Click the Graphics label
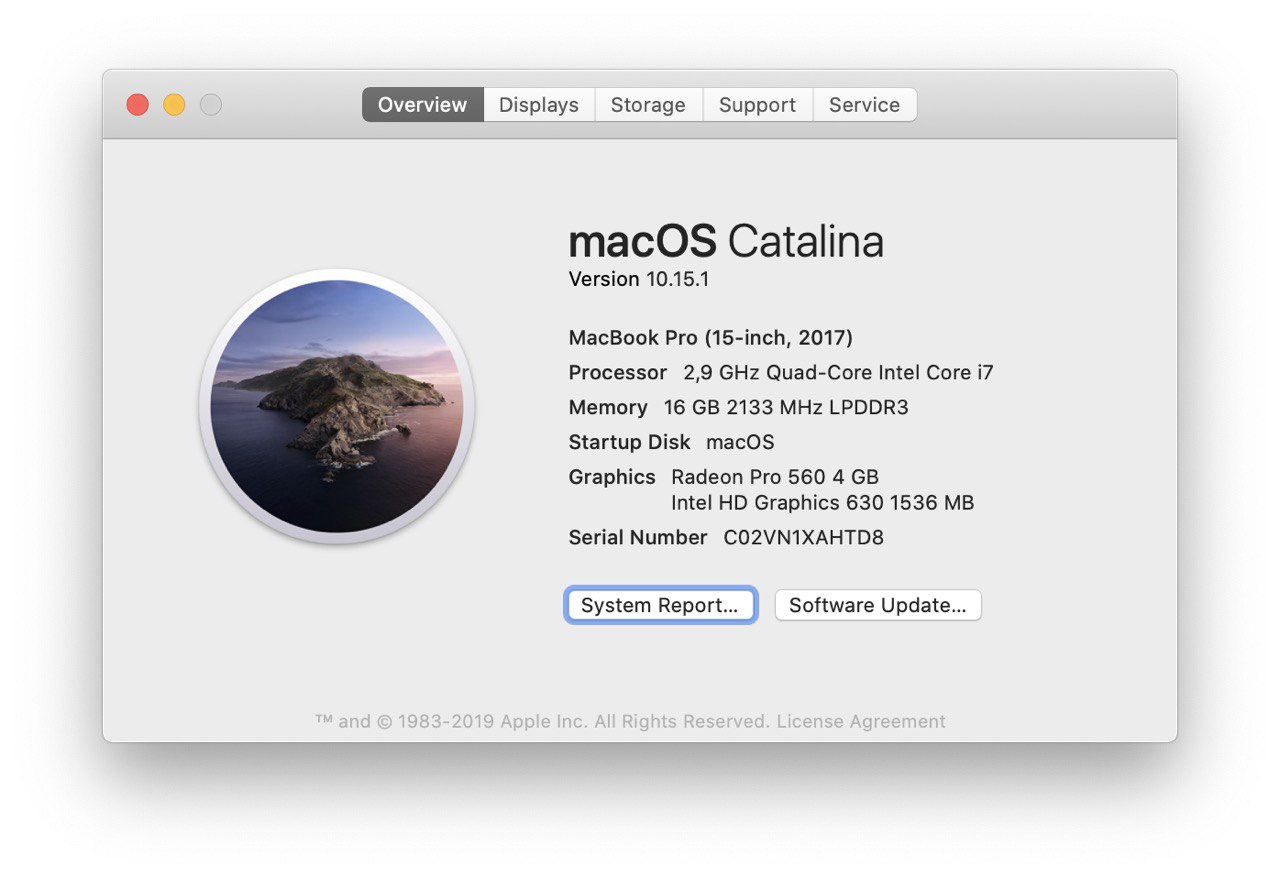Screen dimensions: 1280x878 pos(612,477)
